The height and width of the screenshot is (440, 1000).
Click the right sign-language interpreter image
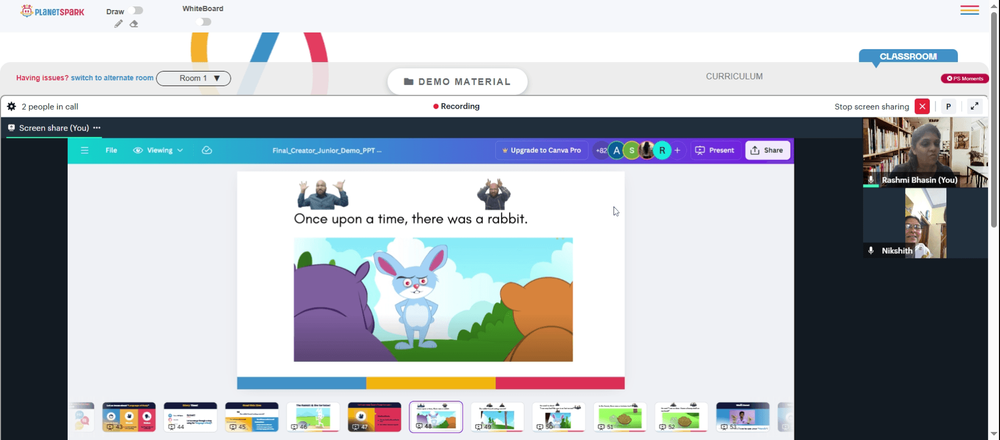(494, 194)
